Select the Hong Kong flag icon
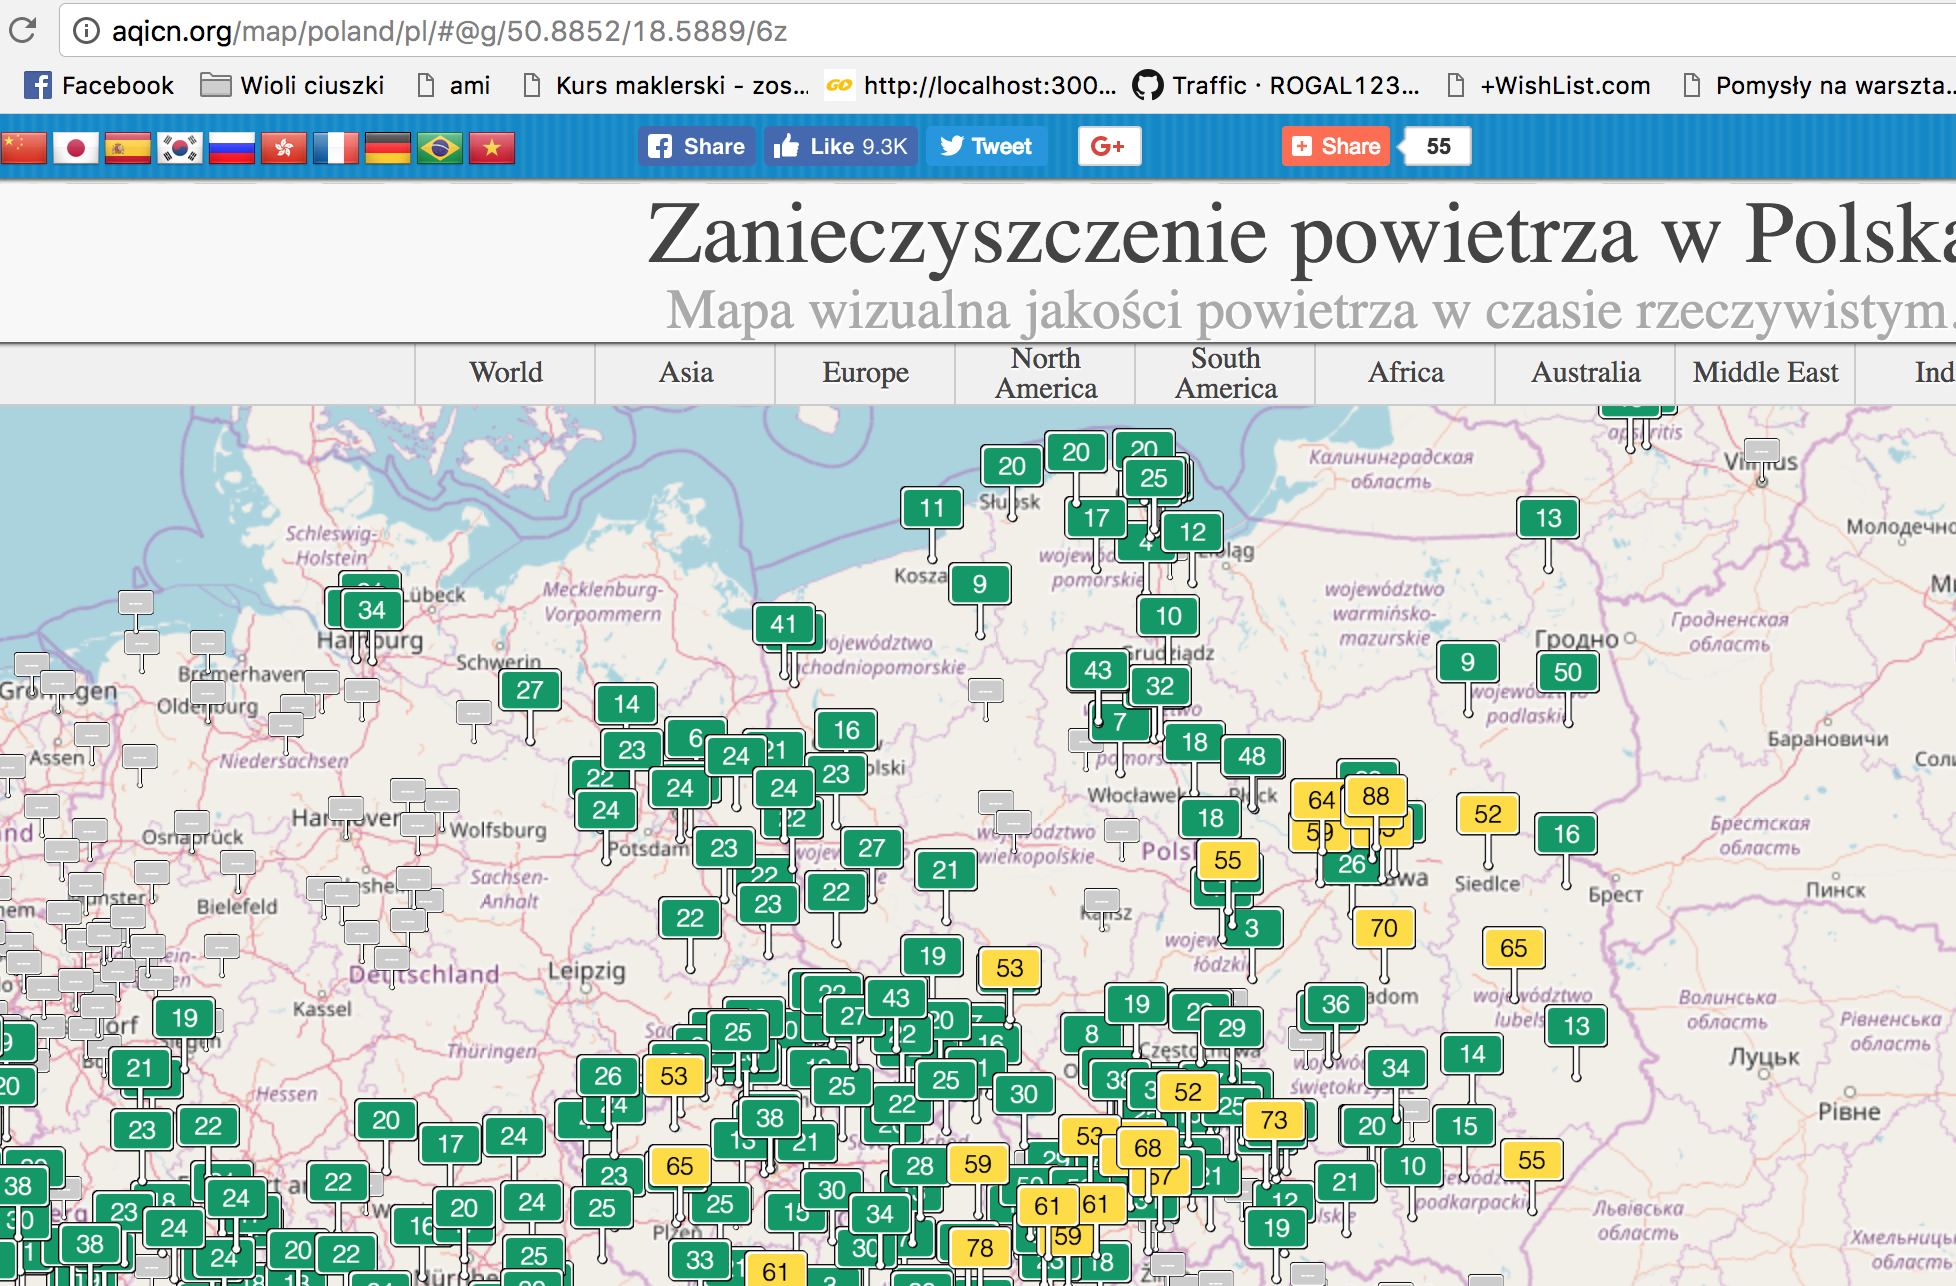This screenshot has height=1286, width=1956. 284,148
